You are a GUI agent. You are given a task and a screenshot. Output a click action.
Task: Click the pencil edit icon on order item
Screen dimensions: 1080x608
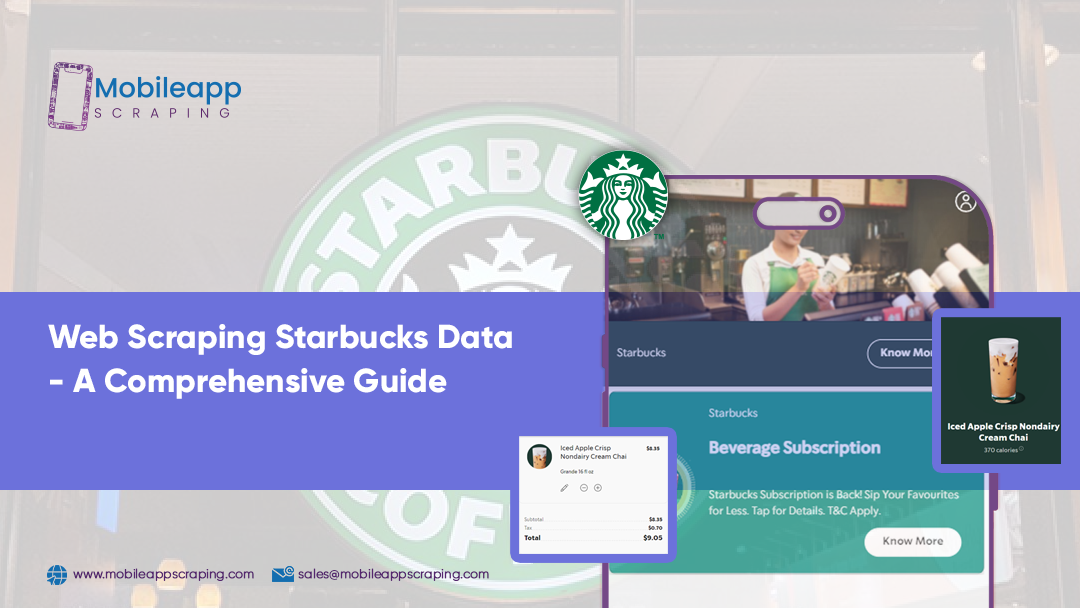click(564, 488)
